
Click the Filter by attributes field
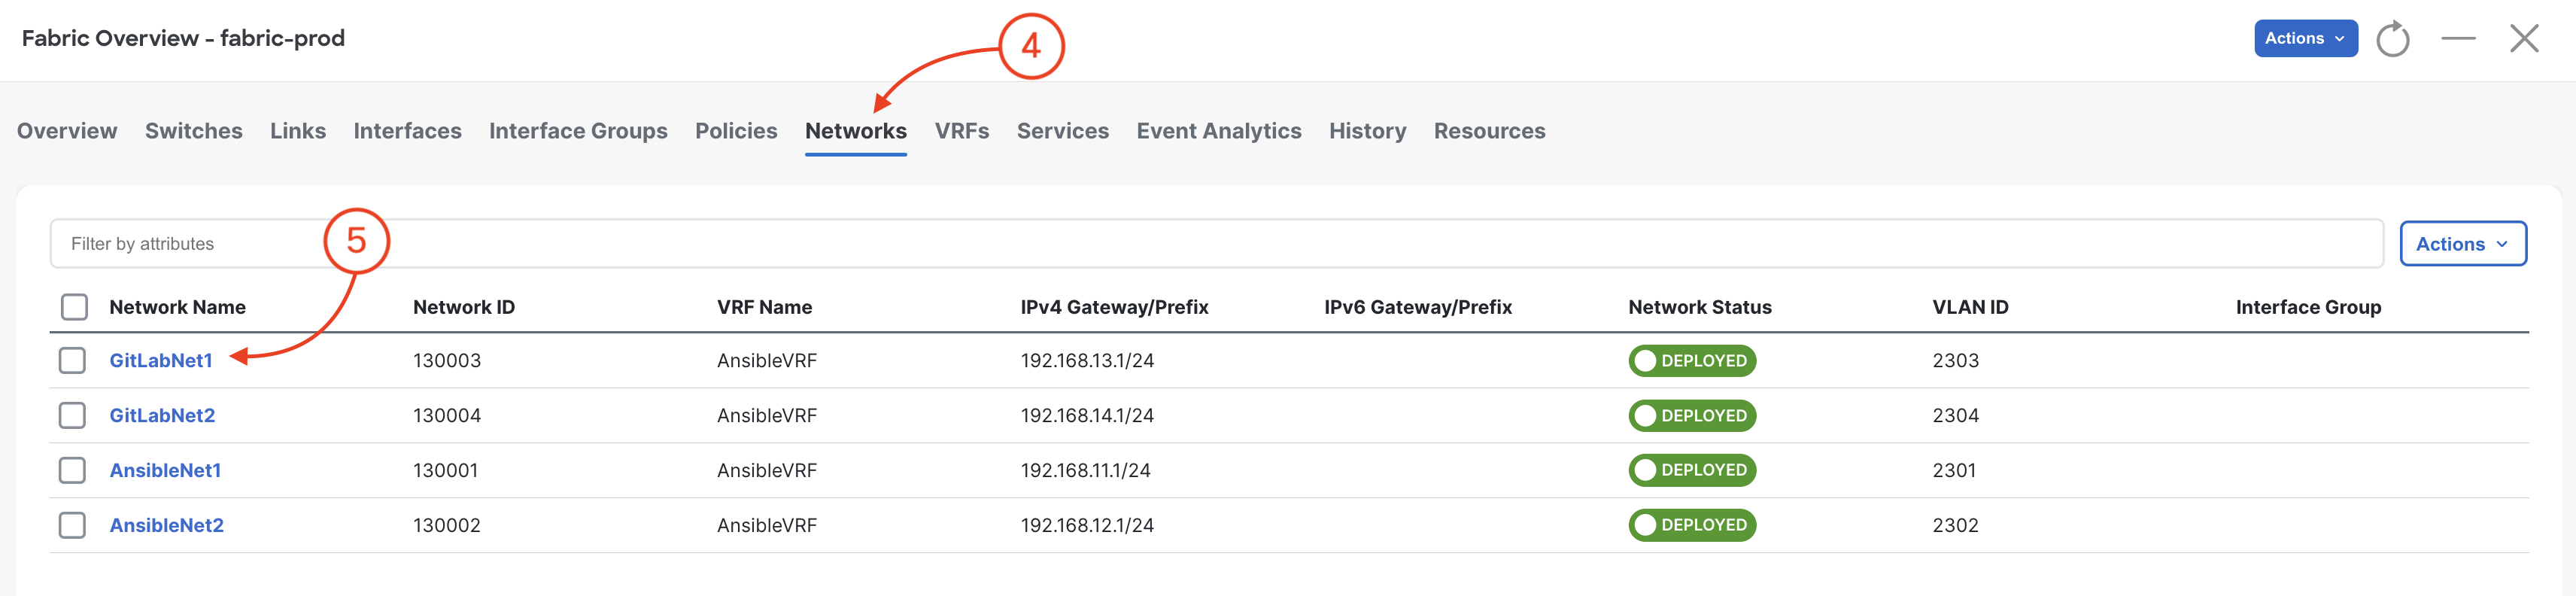coord(1216,244)
